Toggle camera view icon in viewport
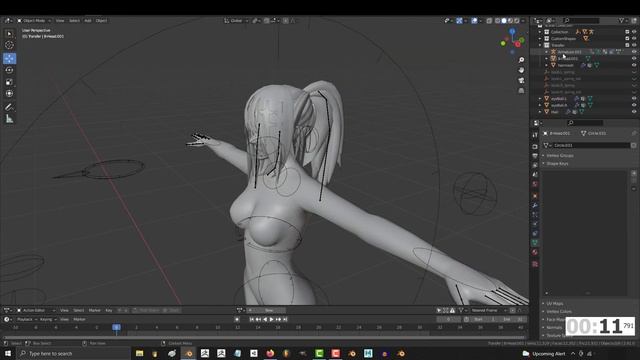The image size is (640, 360). coord(521,80)
